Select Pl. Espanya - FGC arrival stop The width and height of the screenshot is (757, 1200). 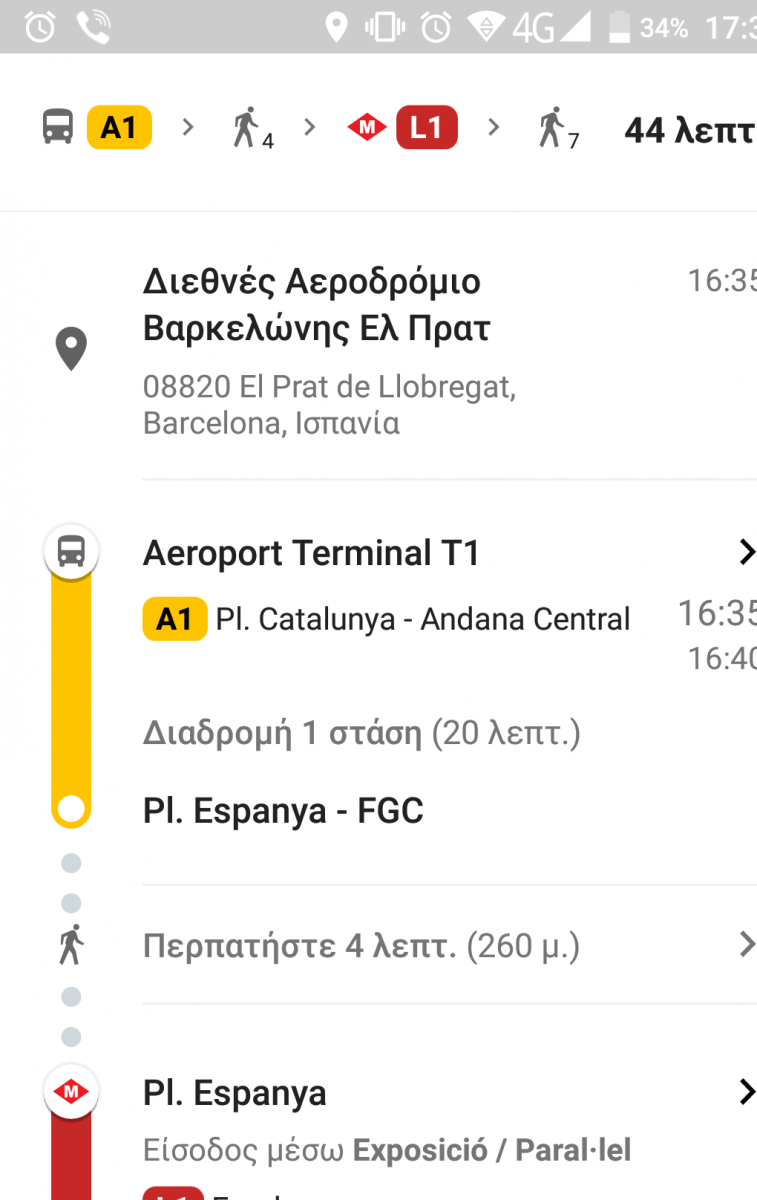pyautogui.click(x=283, y=811)
